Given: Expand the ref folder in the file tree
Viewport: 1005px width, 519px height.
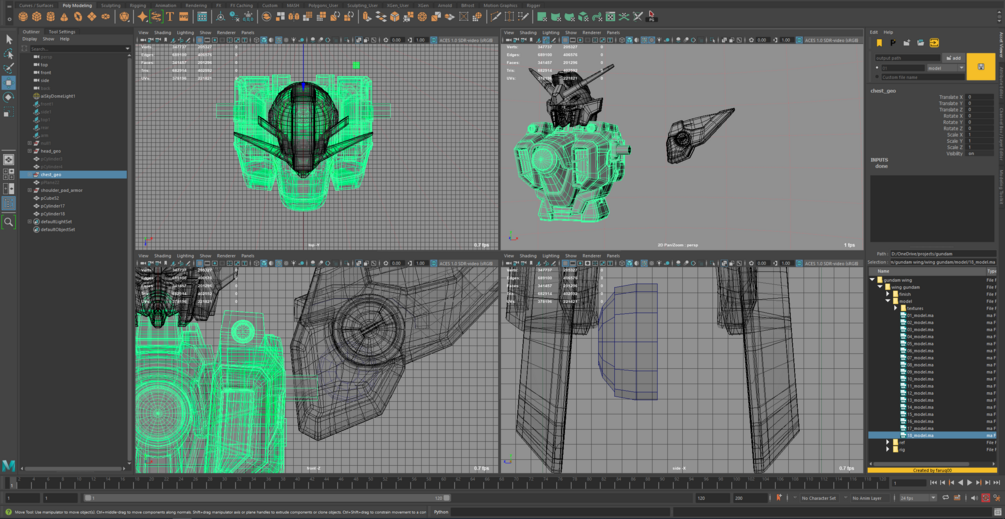Looking at the screenshot, I should 888,442.
